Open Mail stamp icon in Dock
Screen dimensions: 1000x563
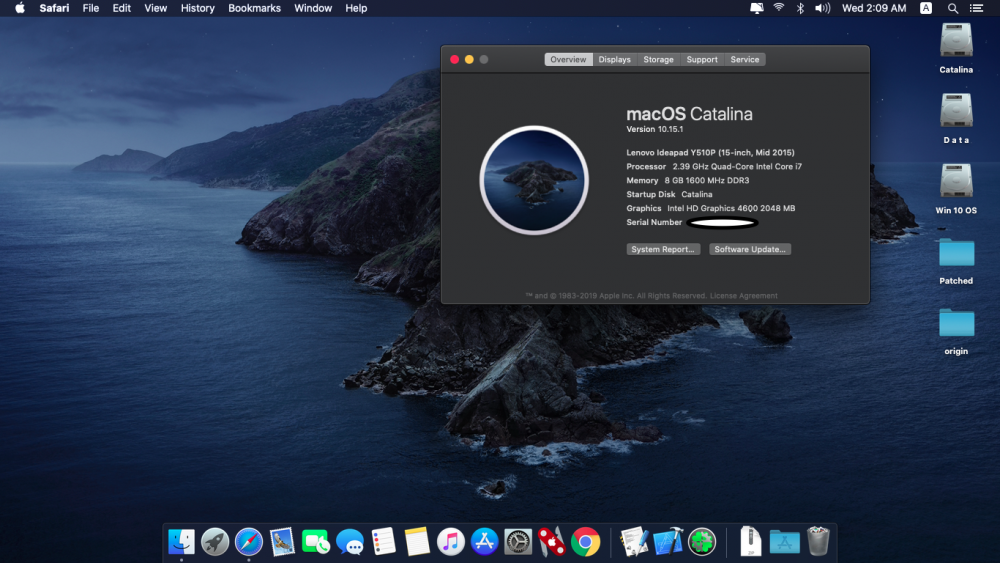[x=282, y=542]
